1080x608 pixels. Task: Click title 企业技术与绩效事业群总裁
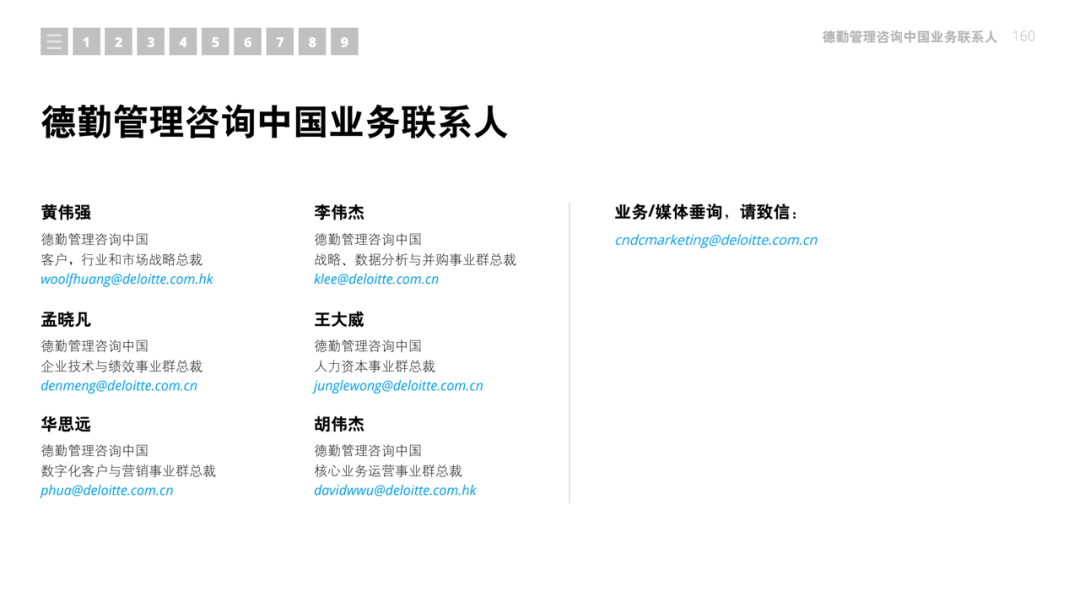pyautogui.click(x=121, y=366)
